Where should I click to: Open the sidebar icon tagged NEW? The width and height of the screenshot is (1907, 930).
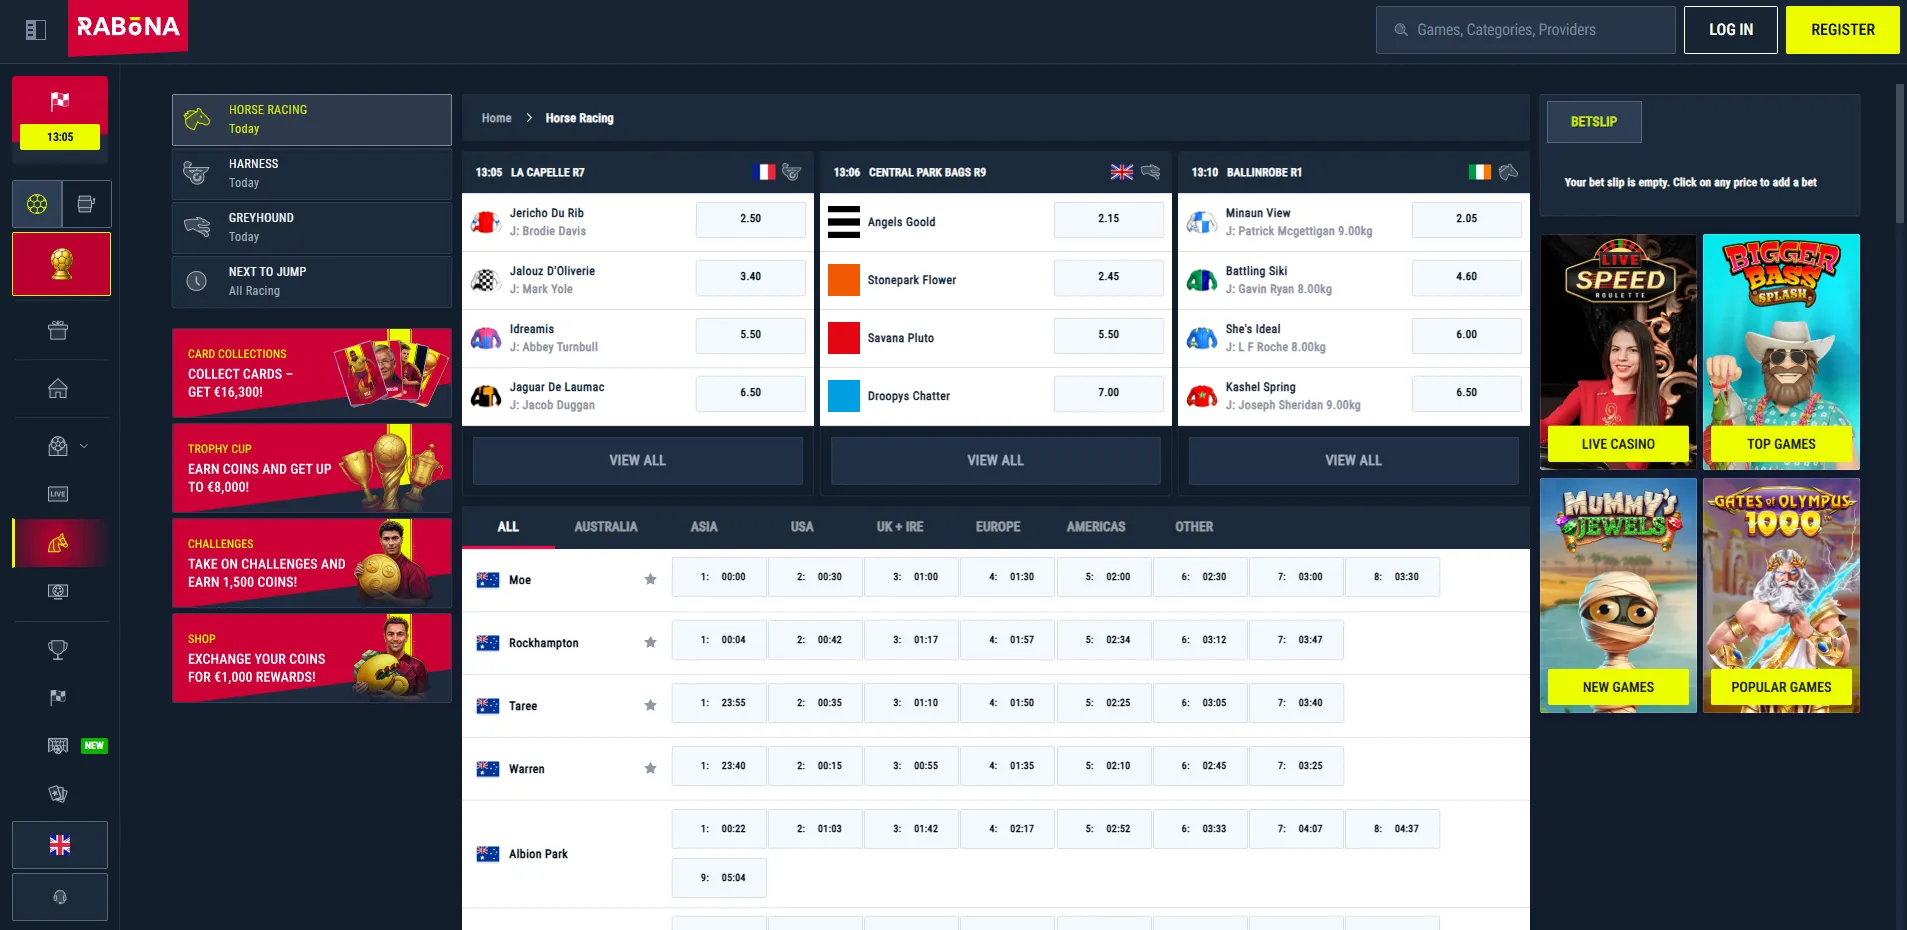[x=58, y=746]
